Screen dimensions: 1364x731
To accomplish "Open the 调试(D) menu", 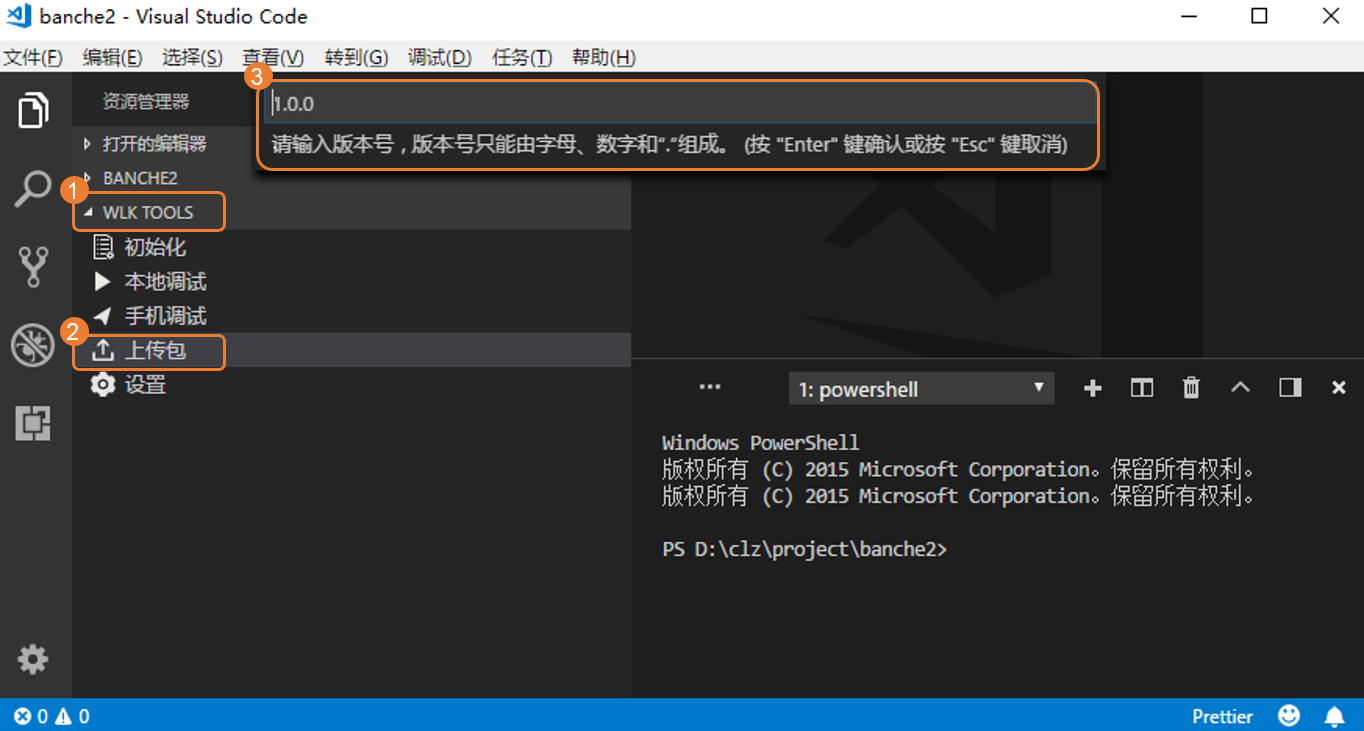I will [439, 57].
